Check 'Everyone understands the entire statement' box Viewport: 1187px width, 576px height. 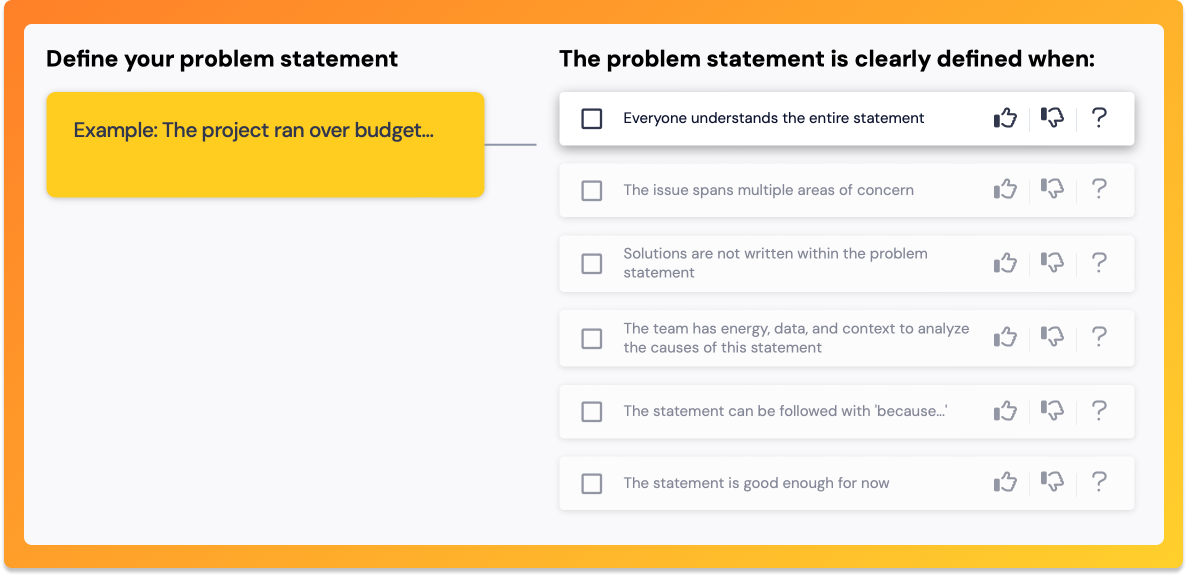tap(592, 119)
